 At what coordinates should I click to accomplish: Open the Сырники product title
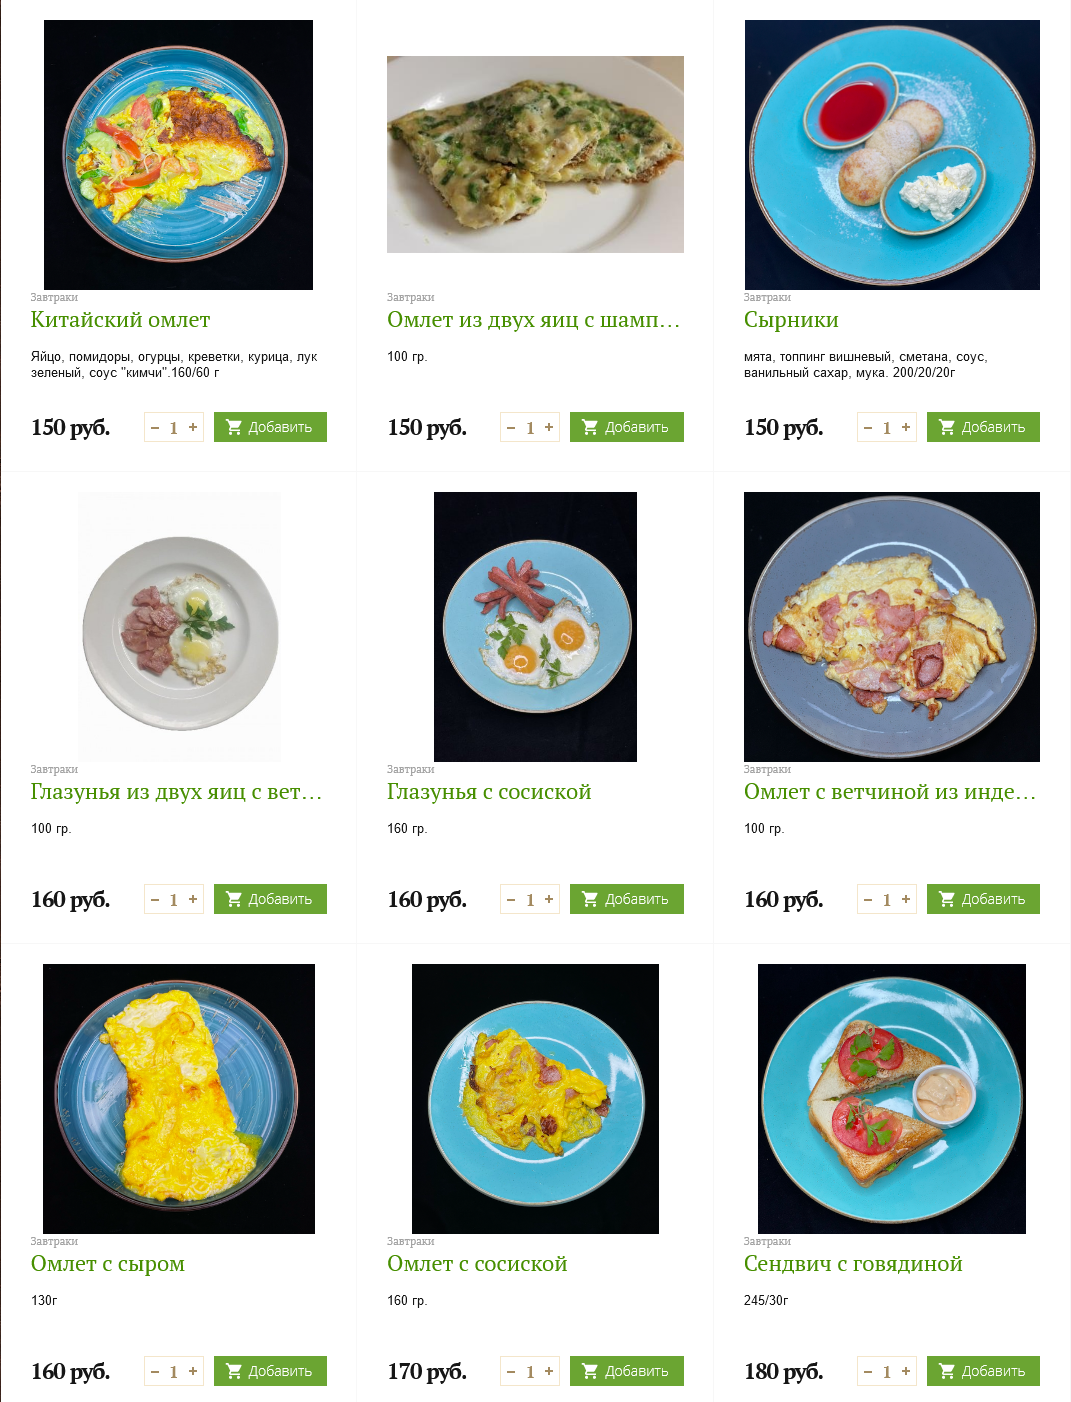(x=791, y=320)
